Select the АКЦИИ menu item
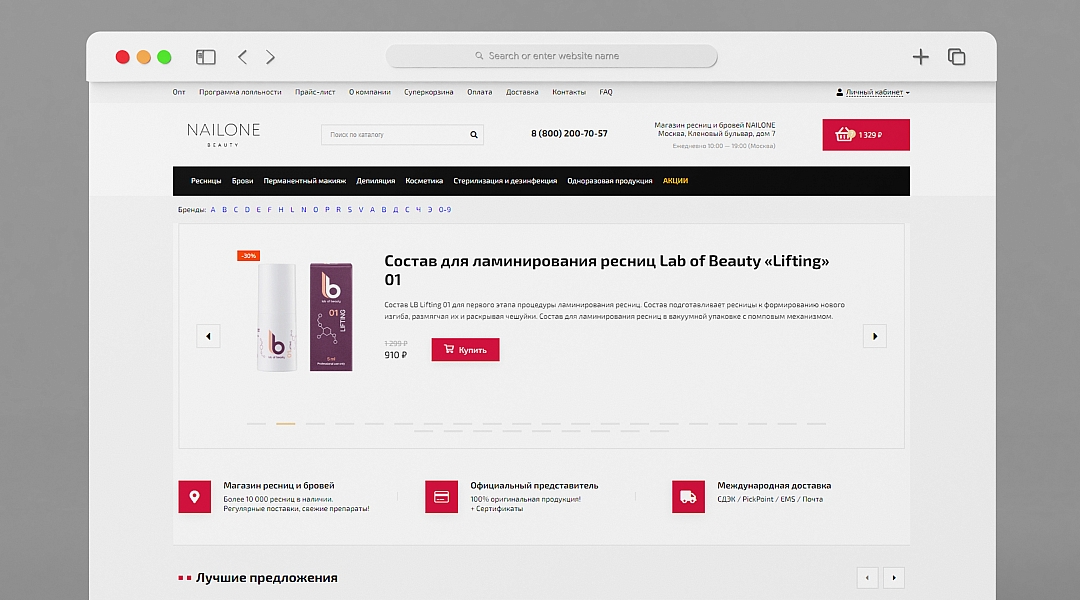This screenshot has height=600, width=1080. click(x=675, y=181)
